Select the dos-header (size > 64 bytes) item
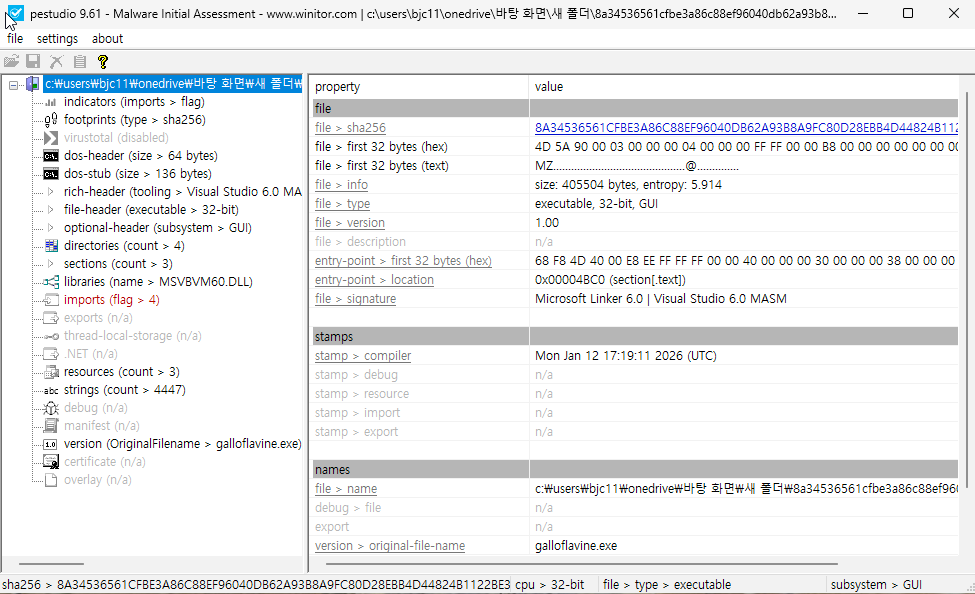This screenshot has height=594, width=975. pyautogui.click(x=140, y=156)
